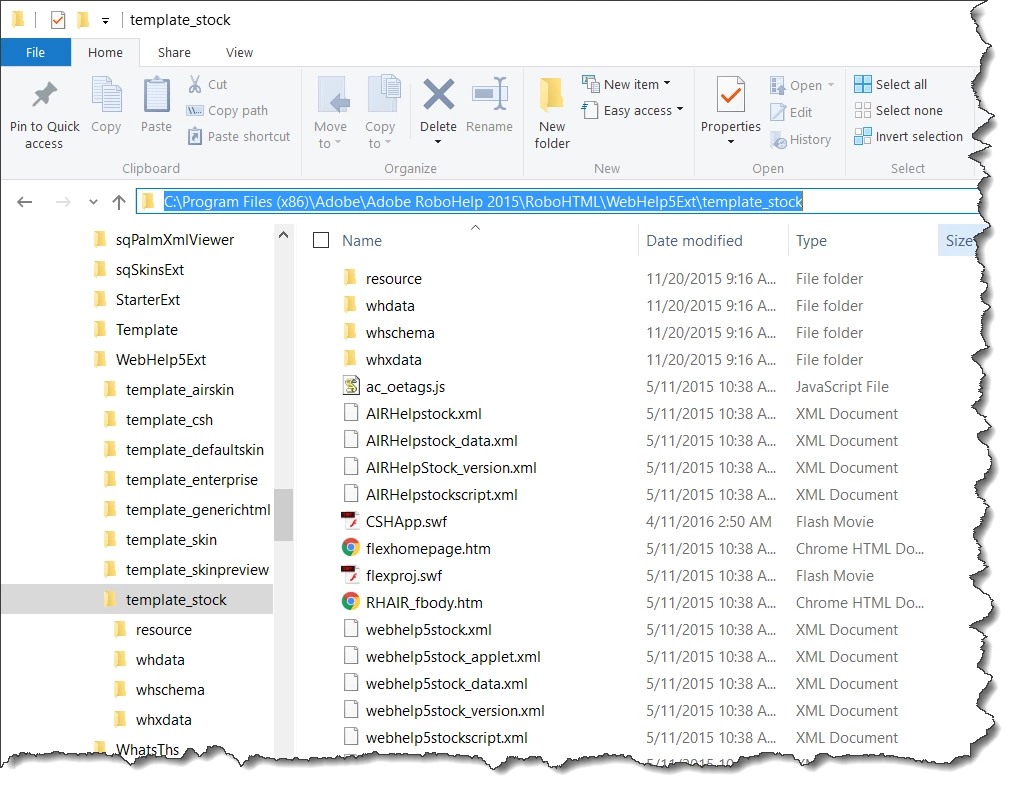This screenshot has height=792, width=1016.
Task: Select webhelp5stock_version.xml file
Action: point(455,711)
